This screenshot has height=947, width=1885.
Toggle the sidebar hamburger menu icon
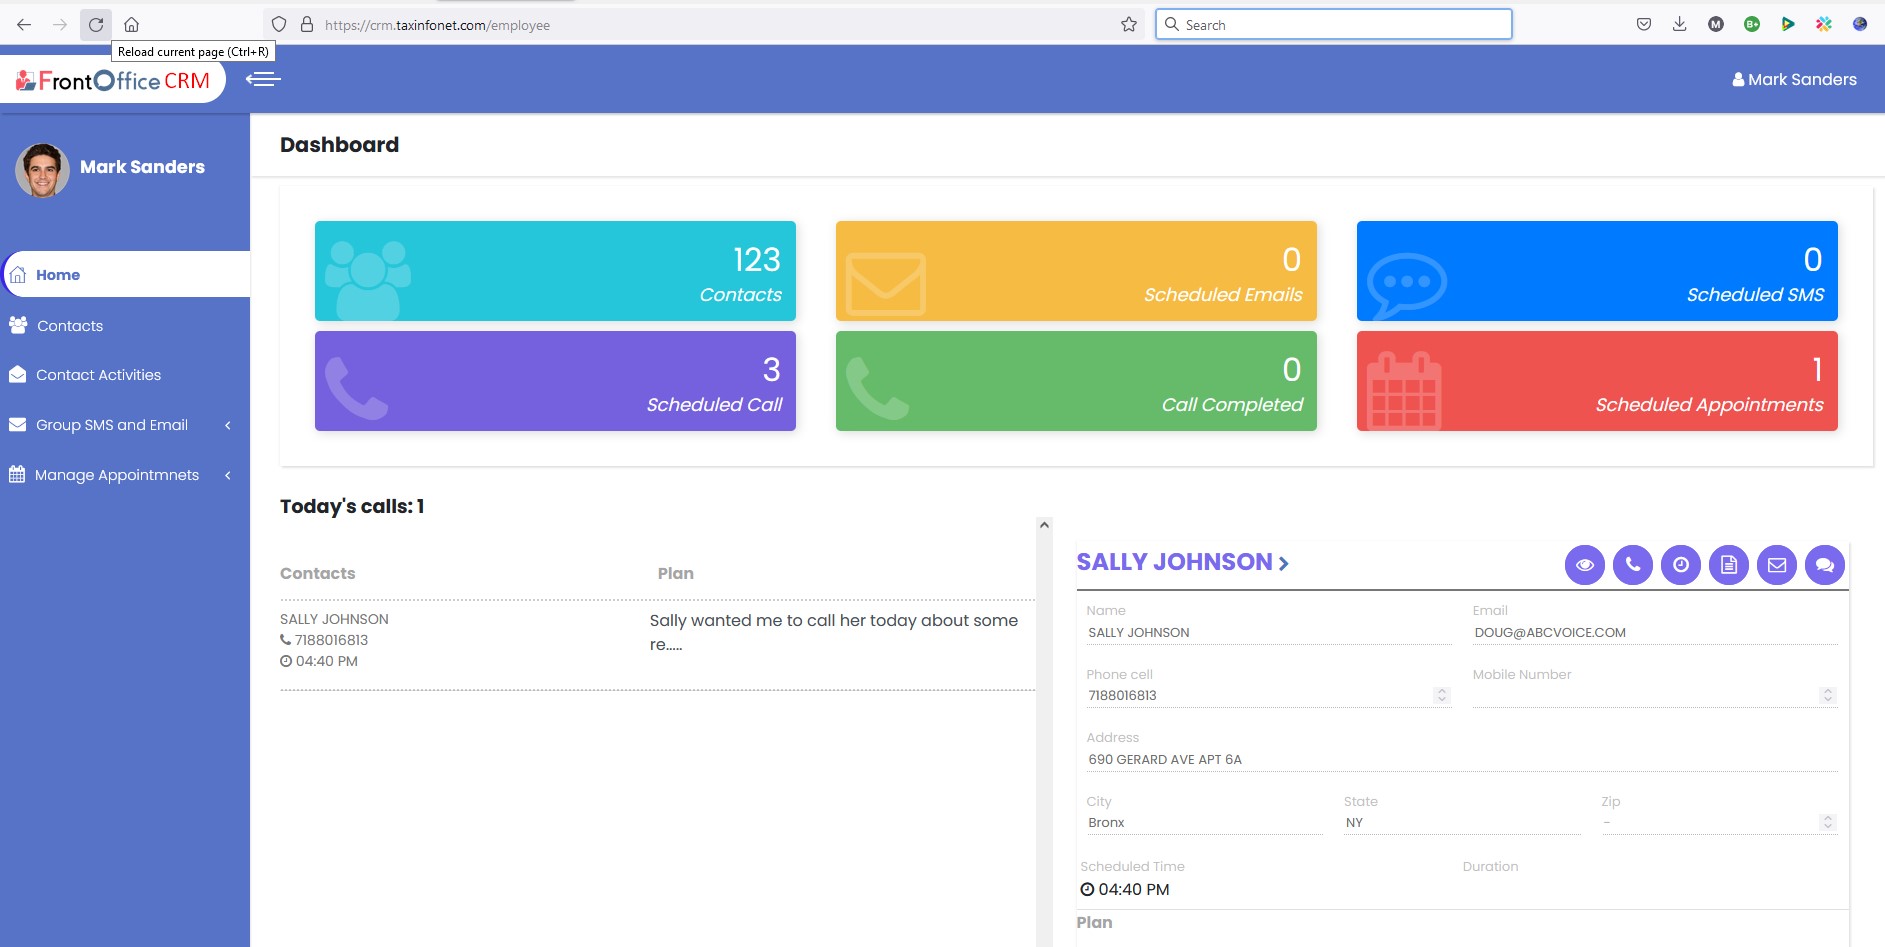coord(263,79)
